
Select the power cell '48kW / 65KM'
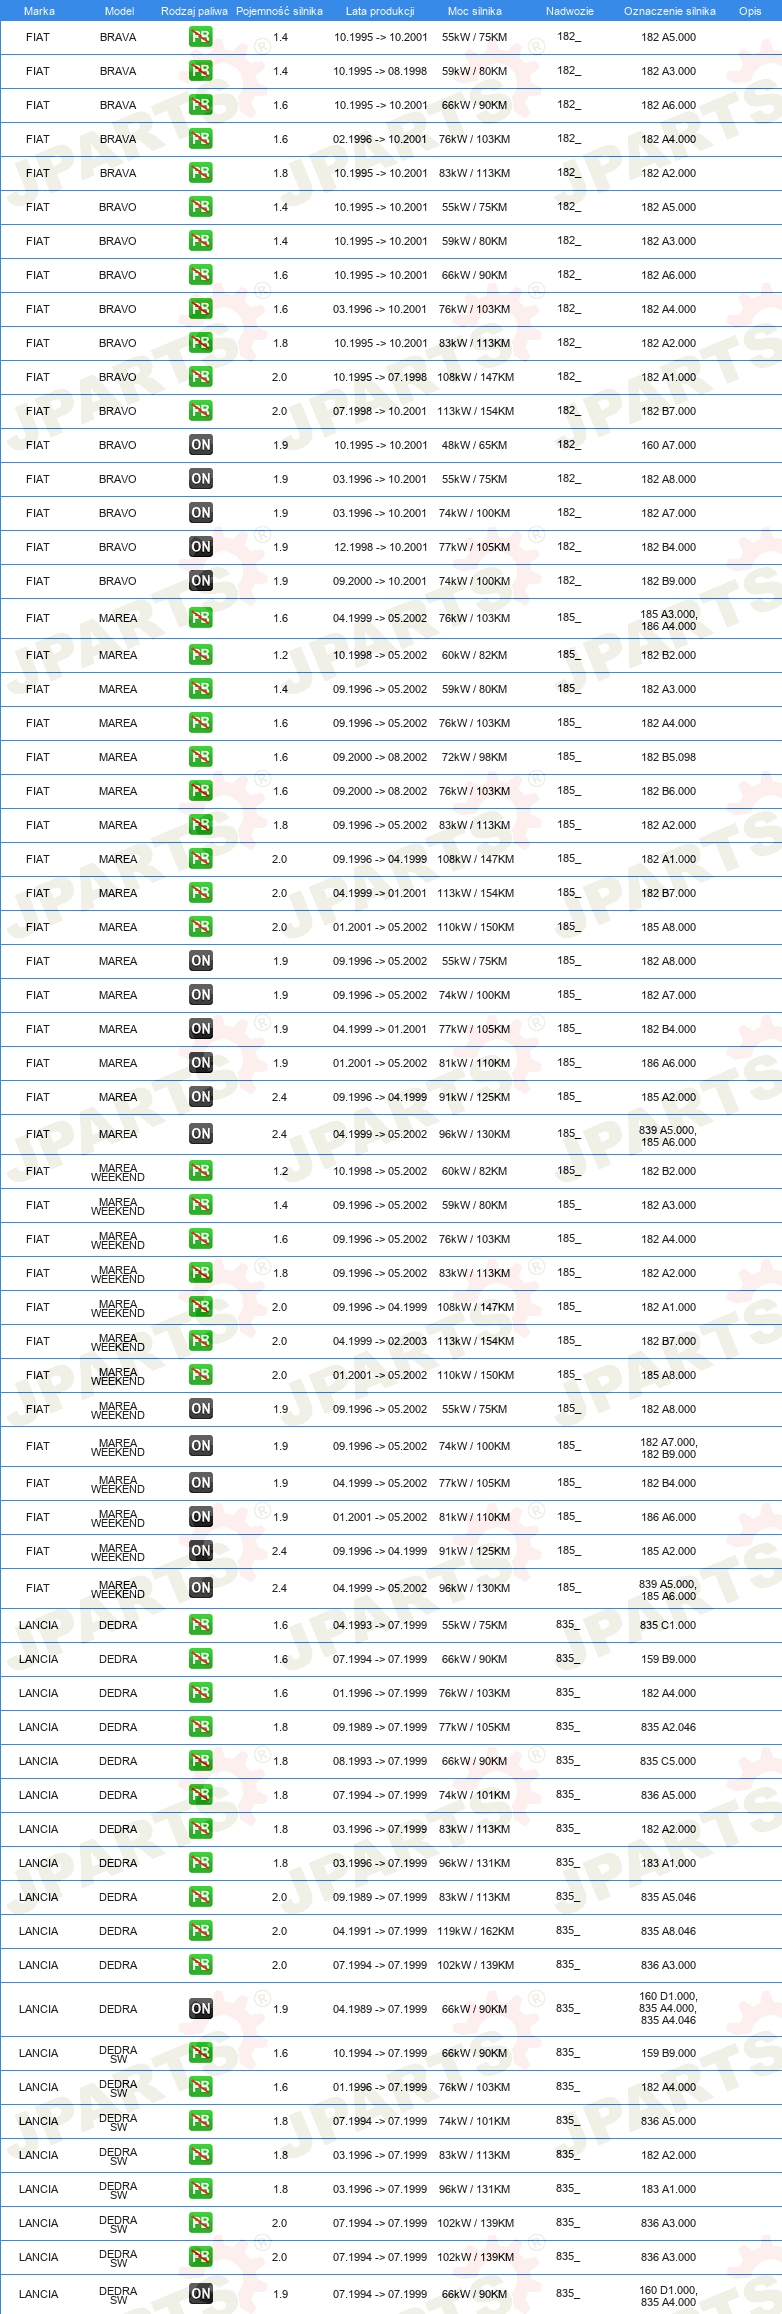tap(475, 445)
